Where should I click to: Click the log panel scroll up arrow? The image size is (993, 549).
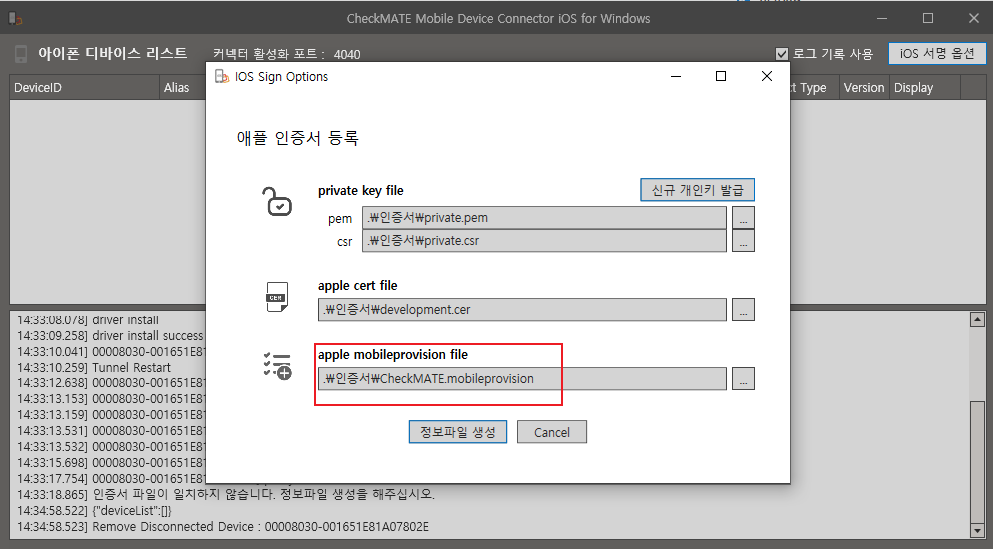(x=977, y=320)
